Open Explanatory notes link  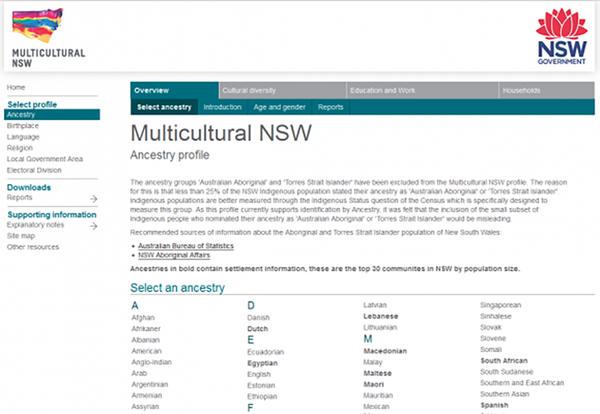35,225
